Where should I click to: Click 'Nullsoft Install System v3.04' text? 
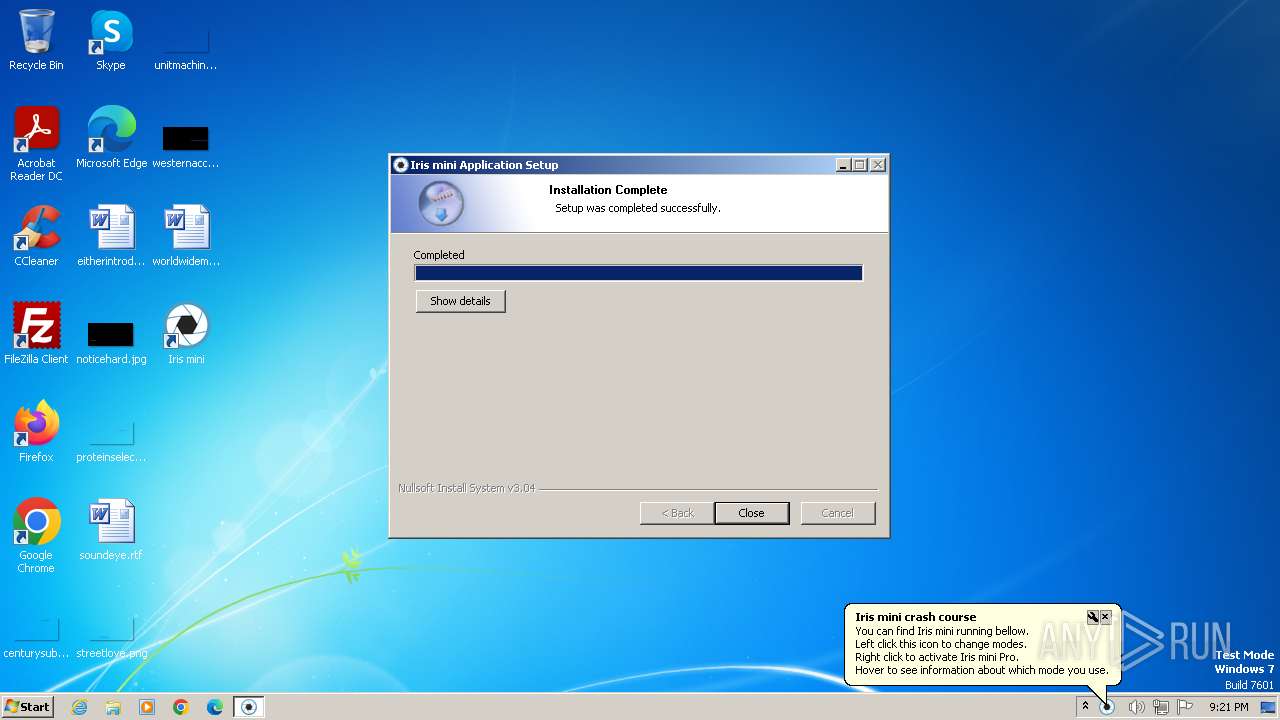(466, 488)
